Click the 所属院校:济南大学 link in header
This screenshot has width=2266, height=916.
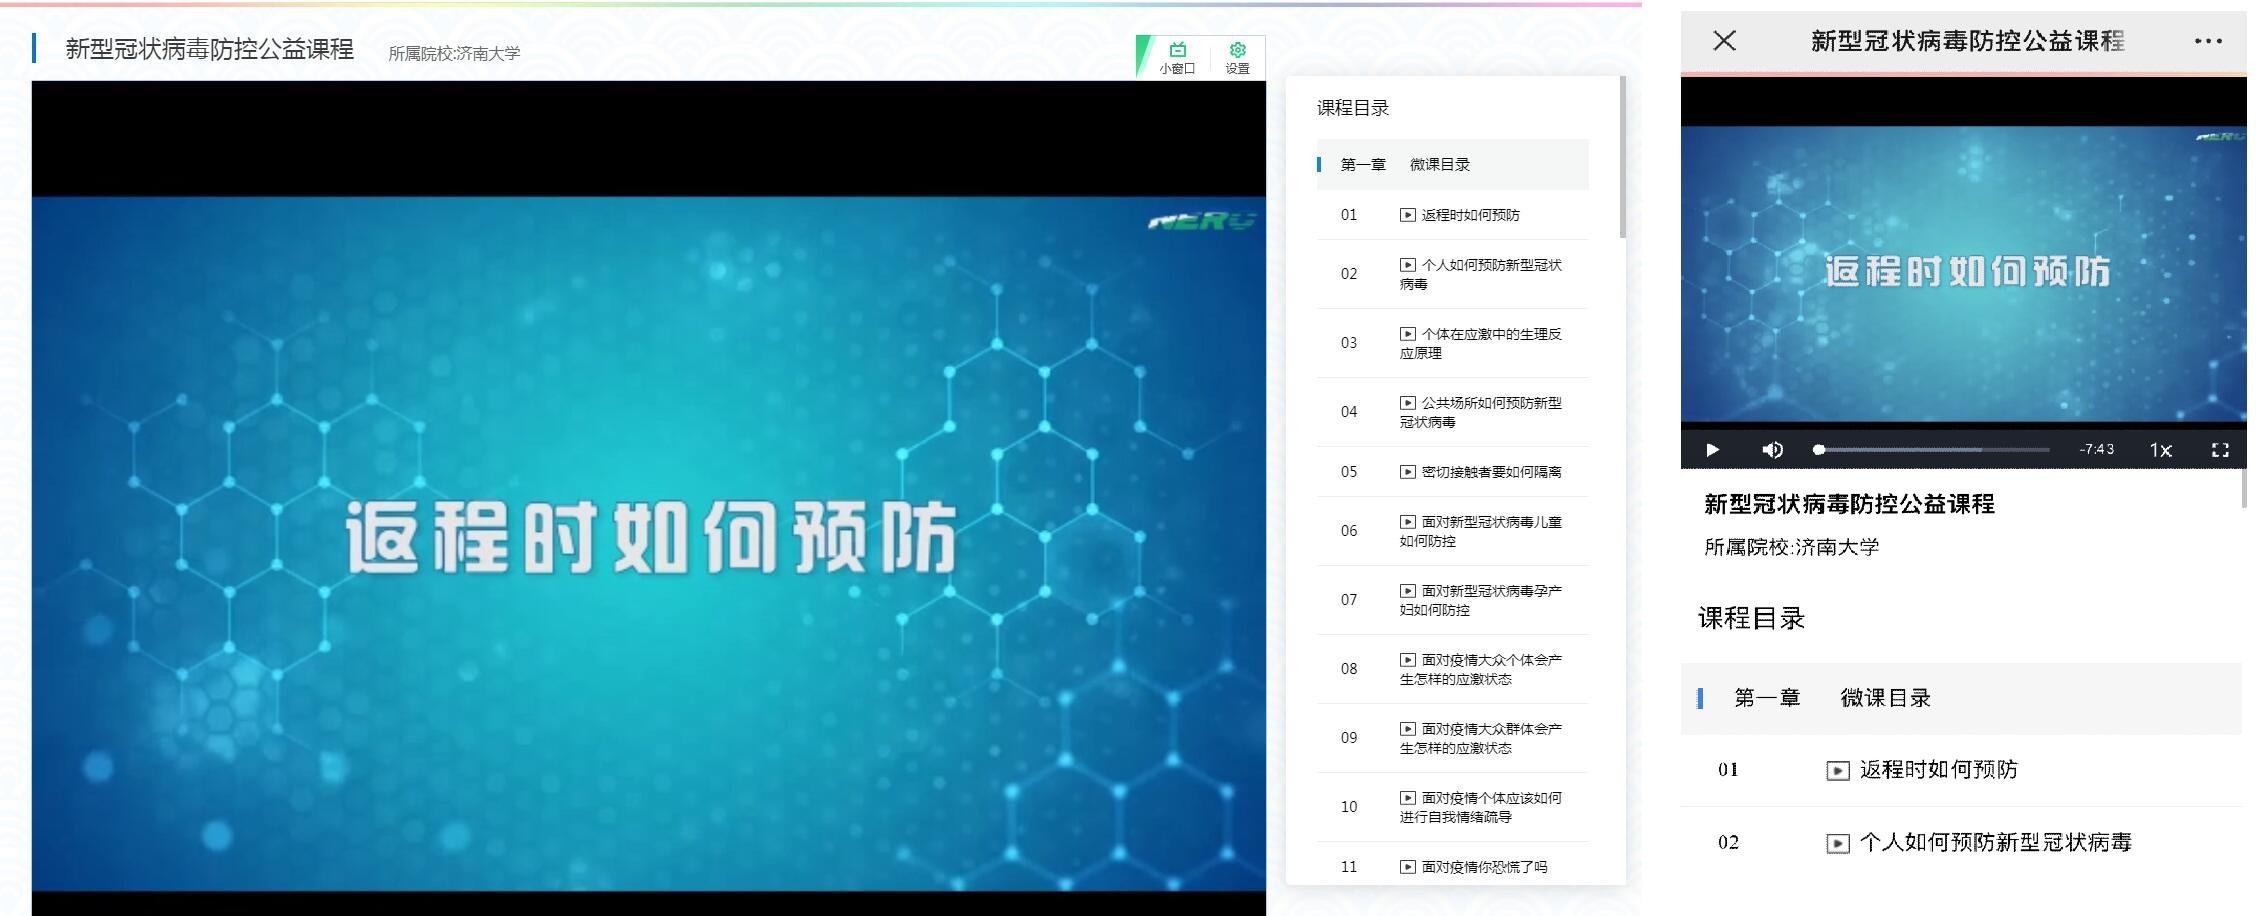(454, 53)
